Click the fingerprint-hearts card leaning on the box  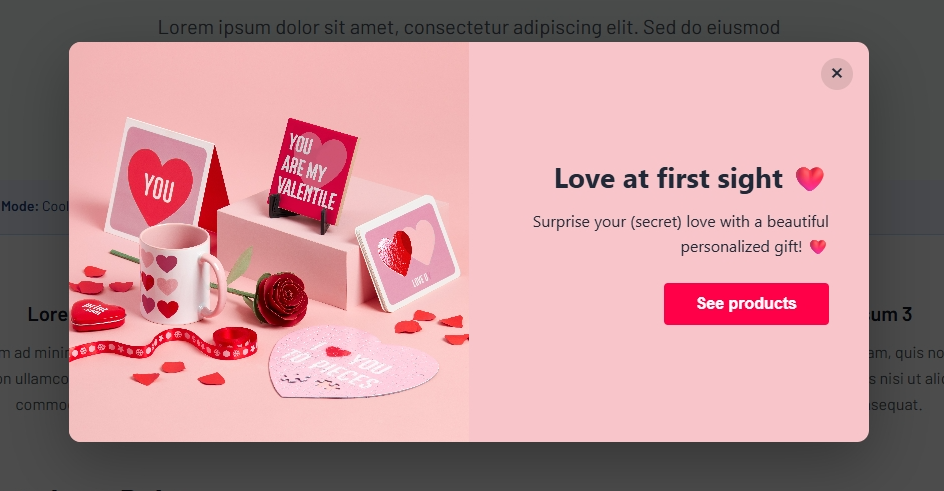pos(408,253)
